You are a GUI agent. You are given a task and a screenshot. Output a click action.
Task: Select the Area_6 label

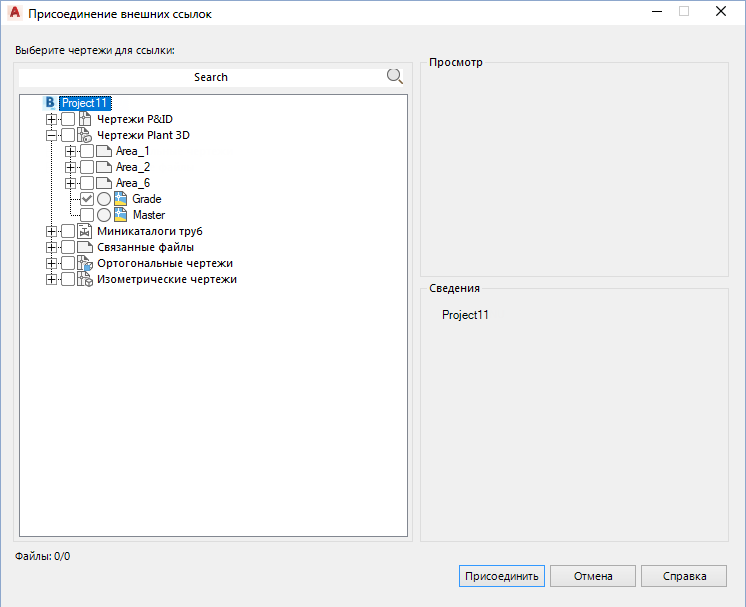pos(133,183)
